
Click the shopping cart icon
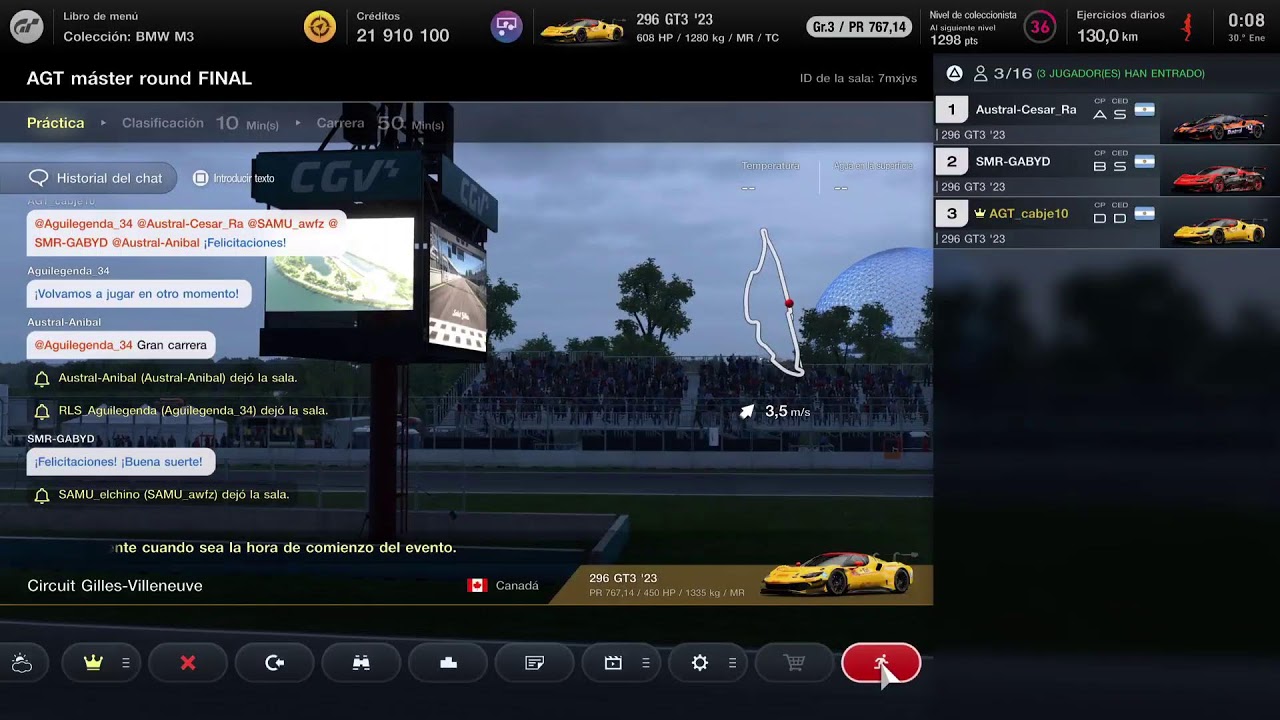795,663
